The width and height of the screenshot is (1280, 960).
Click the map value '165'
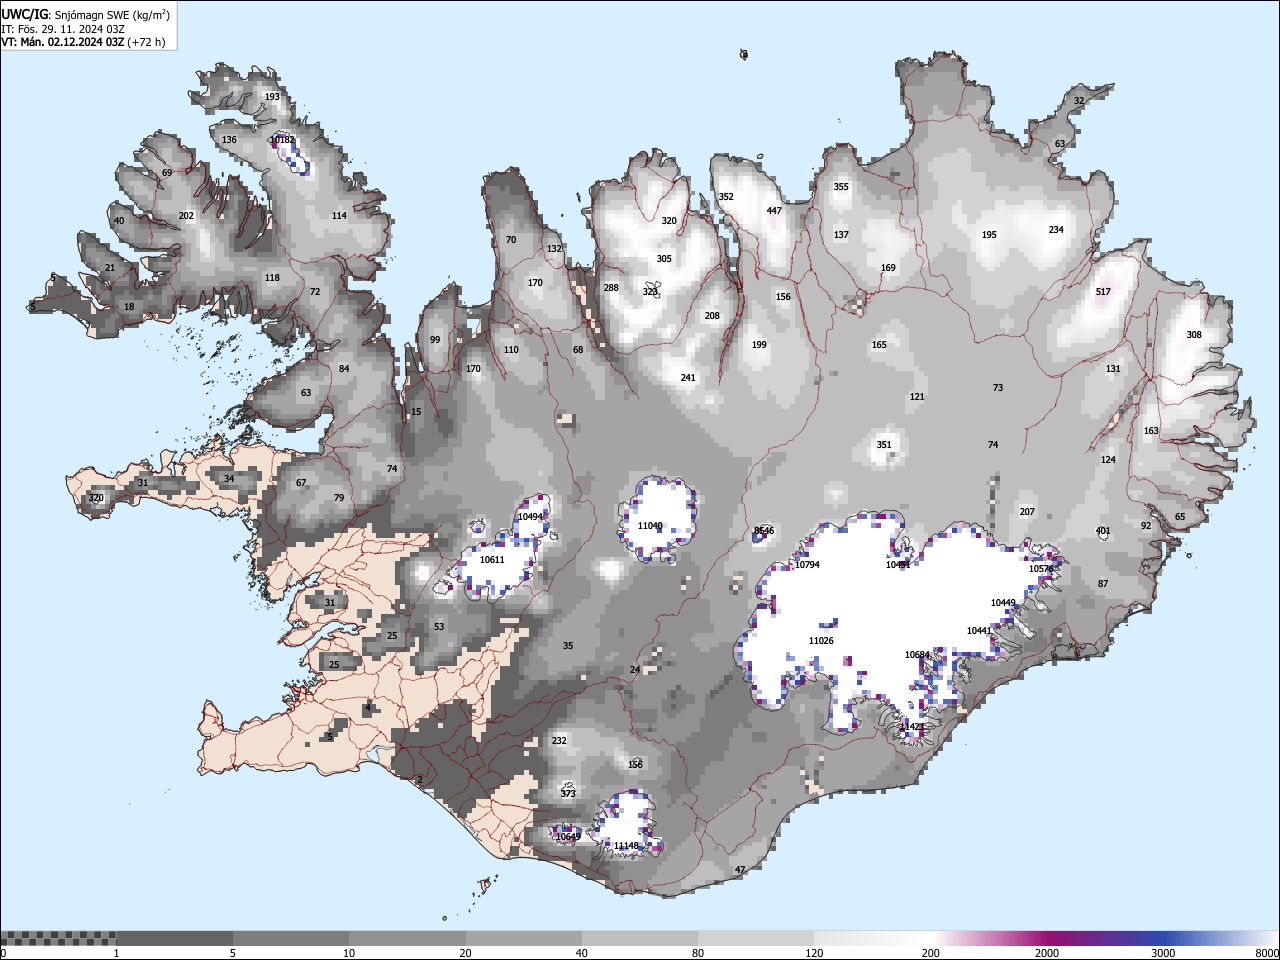point(879,345)
